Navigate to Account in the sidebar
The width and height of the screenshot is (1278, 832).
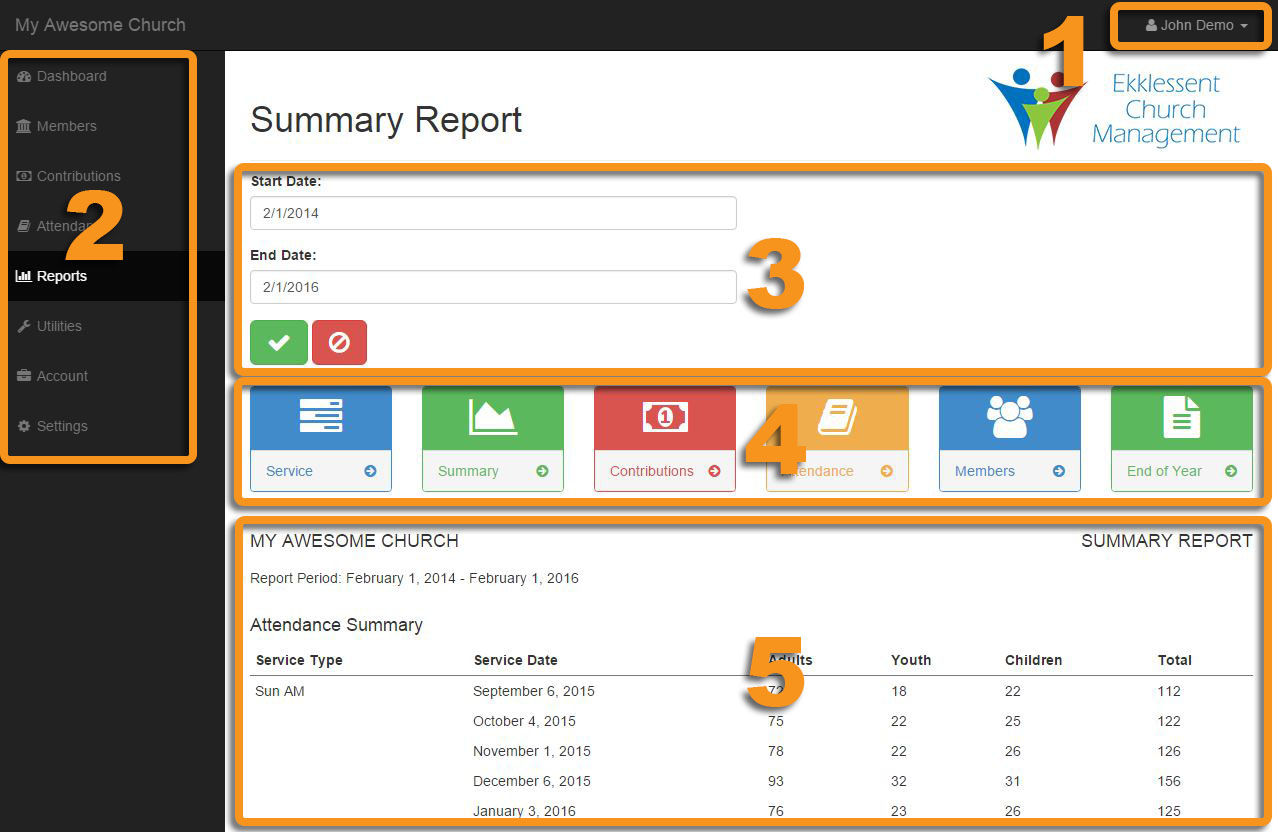coord(62,376)
